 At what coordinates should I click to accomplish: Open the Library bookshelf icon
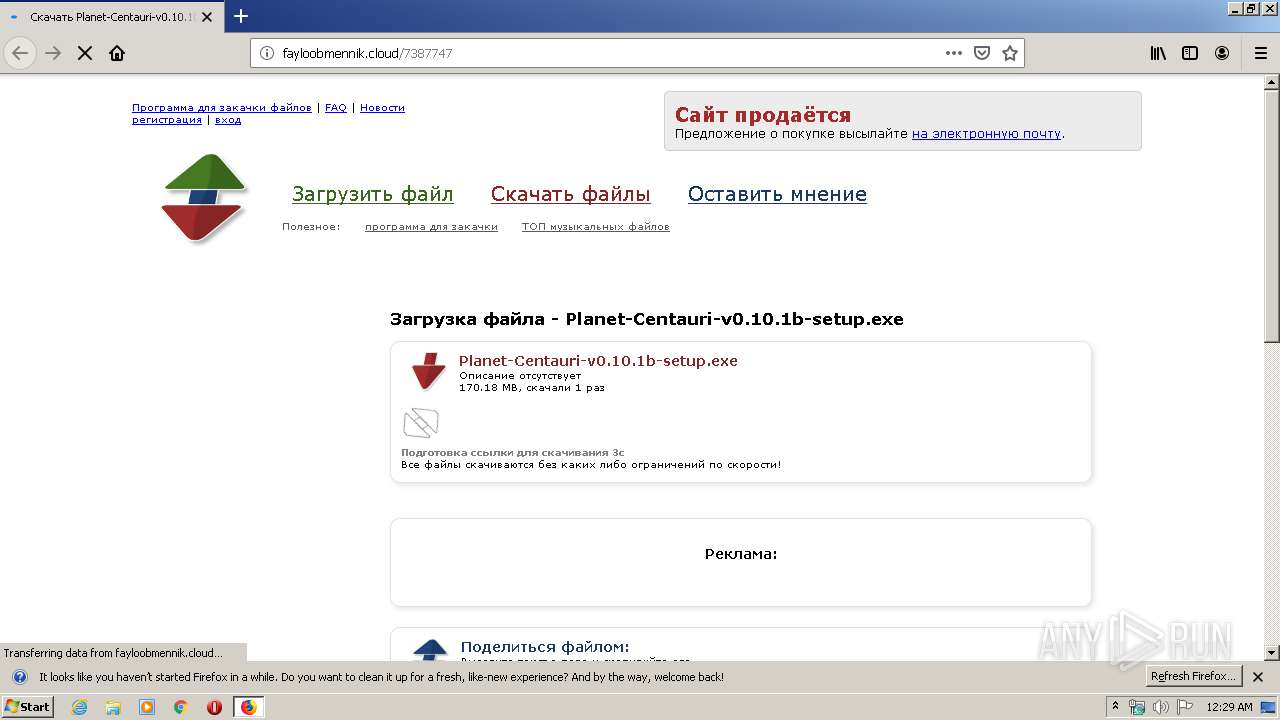(1158, 53)
